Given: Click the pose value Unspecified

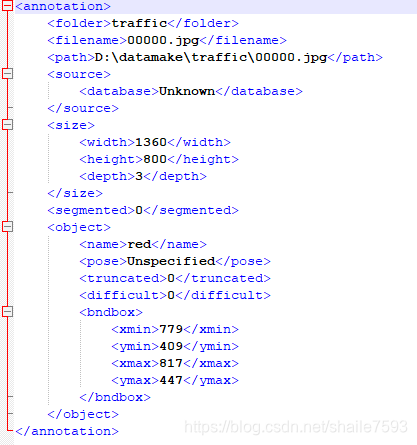Looking at the screenshot, I should 171,261.
